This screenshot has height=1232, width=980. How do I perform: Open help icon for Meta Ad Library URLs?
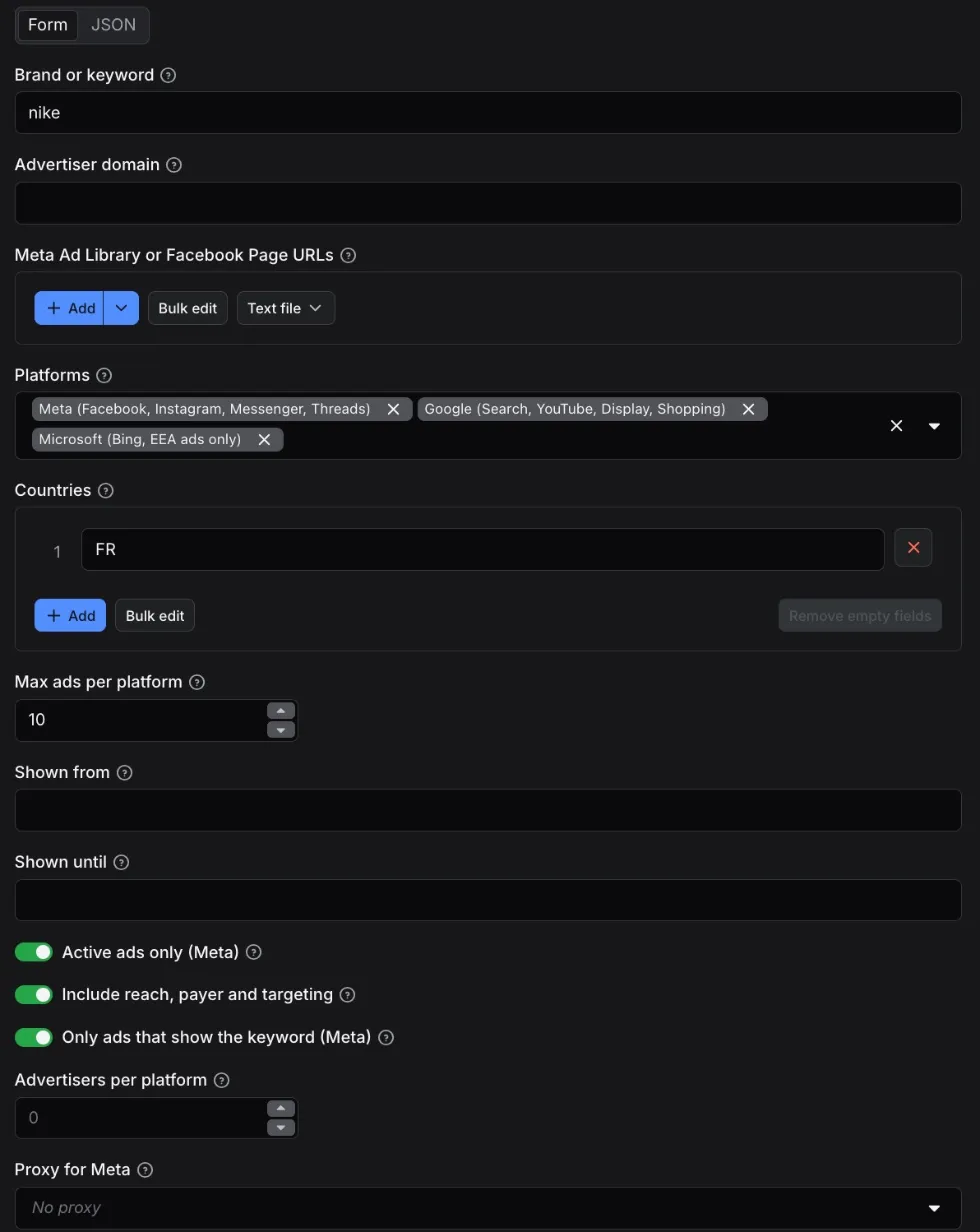point(348,255)
